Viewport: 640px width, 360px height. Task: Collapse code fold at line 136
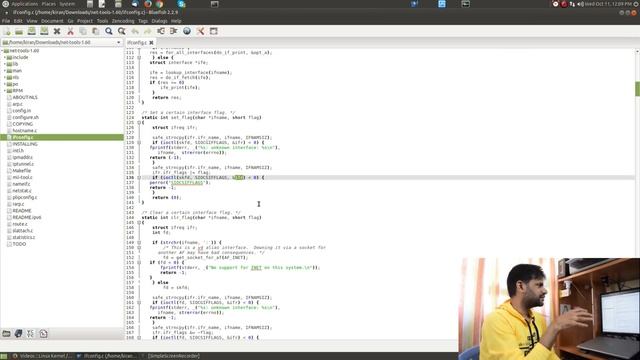tap(139, 178)
